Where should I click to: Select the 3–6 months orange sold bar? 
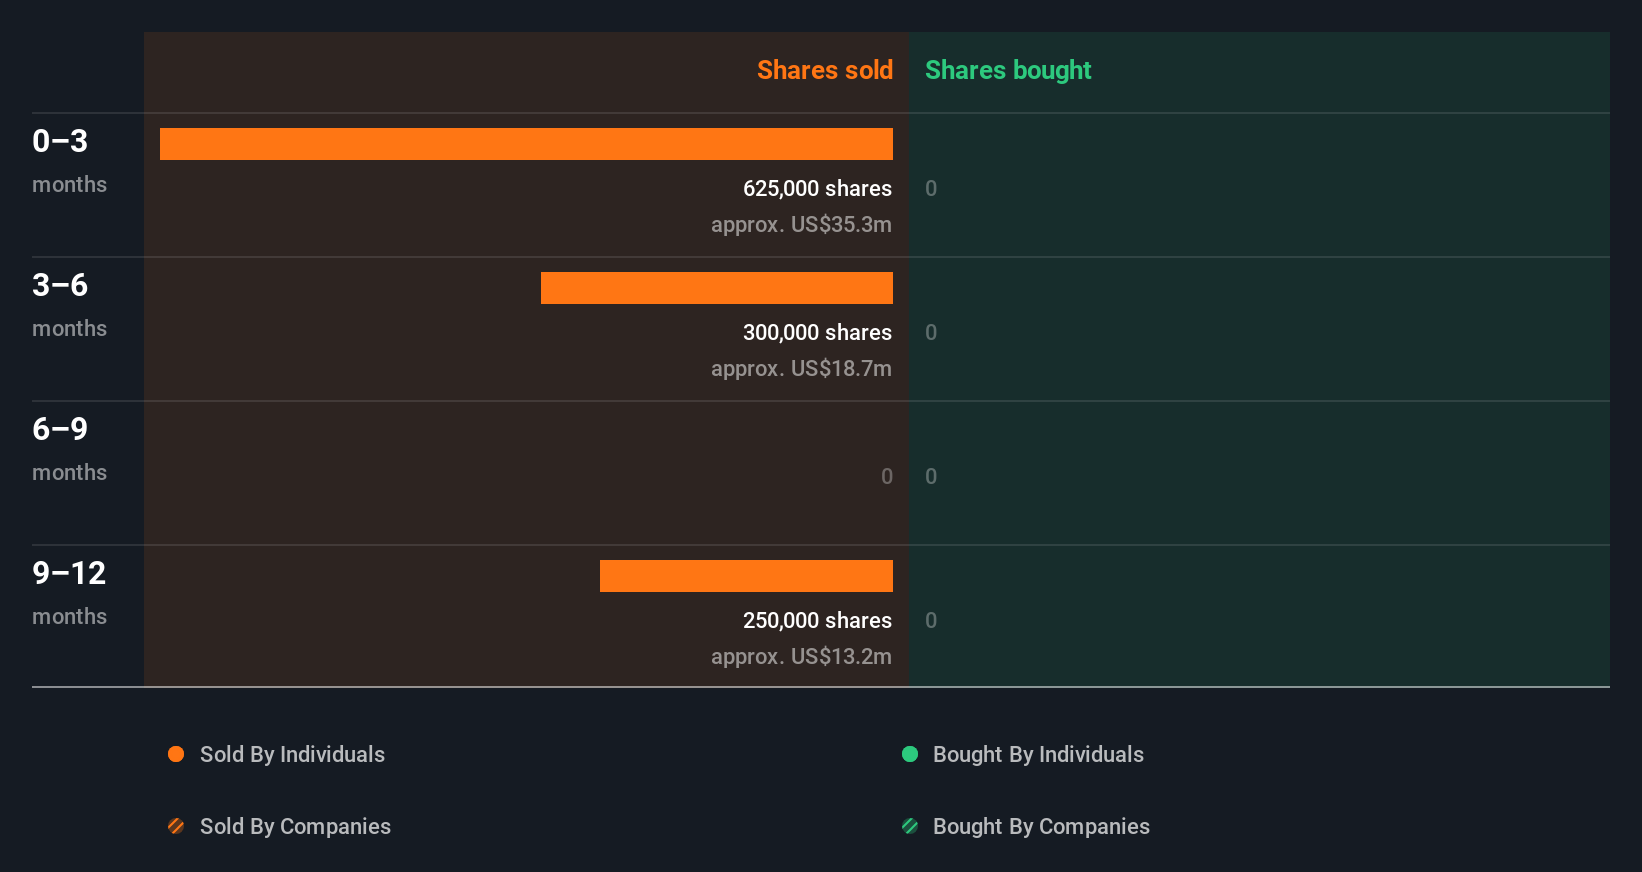click(717, 288)
